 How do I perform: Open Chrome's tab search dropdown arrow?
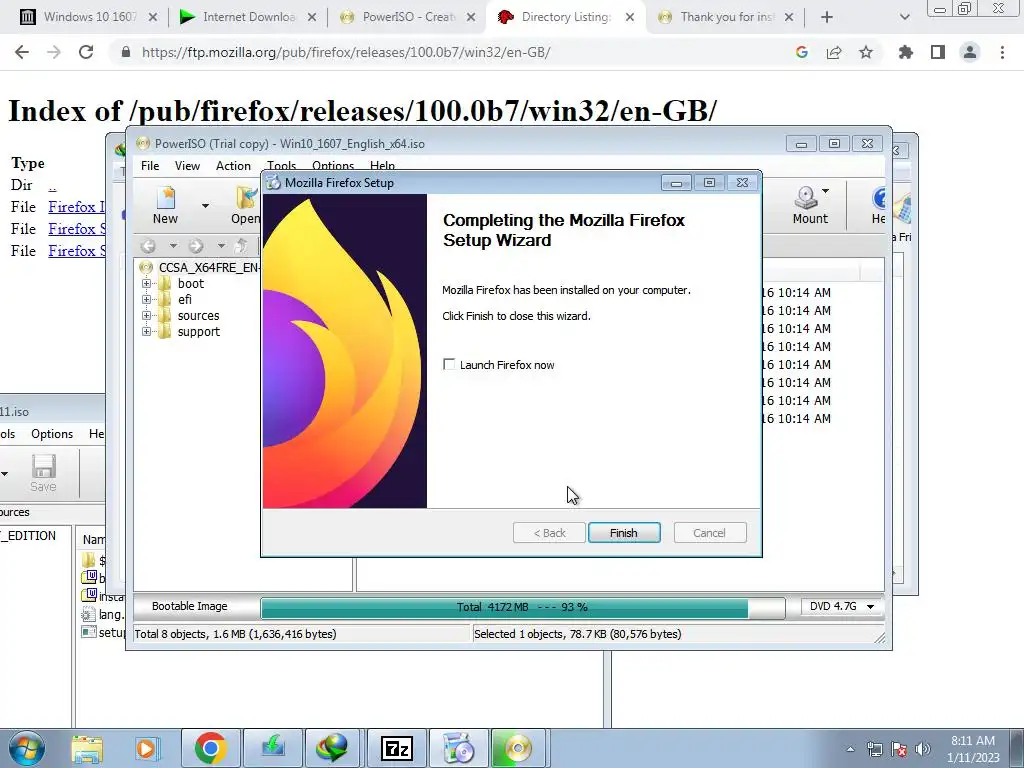904,17
